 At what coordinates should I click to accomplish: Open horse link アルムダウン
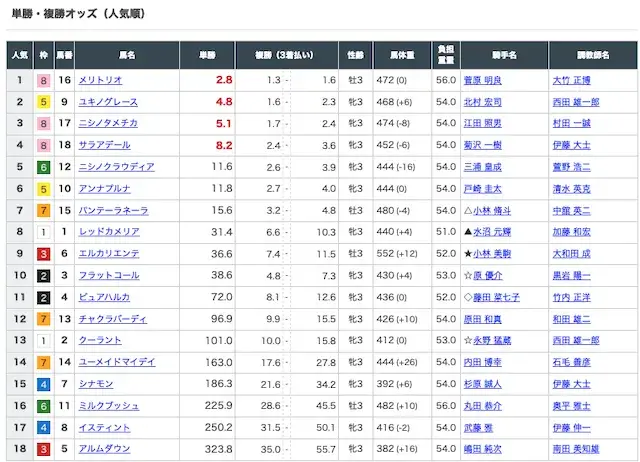(x=104, y=449)
